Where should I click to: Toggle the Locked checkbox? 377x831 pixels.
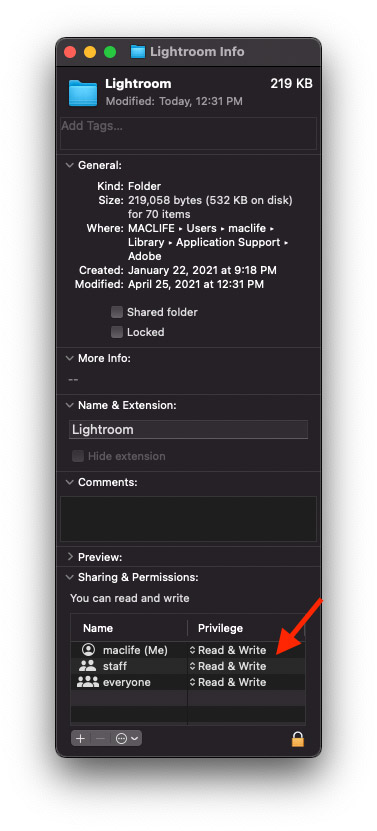117,332
